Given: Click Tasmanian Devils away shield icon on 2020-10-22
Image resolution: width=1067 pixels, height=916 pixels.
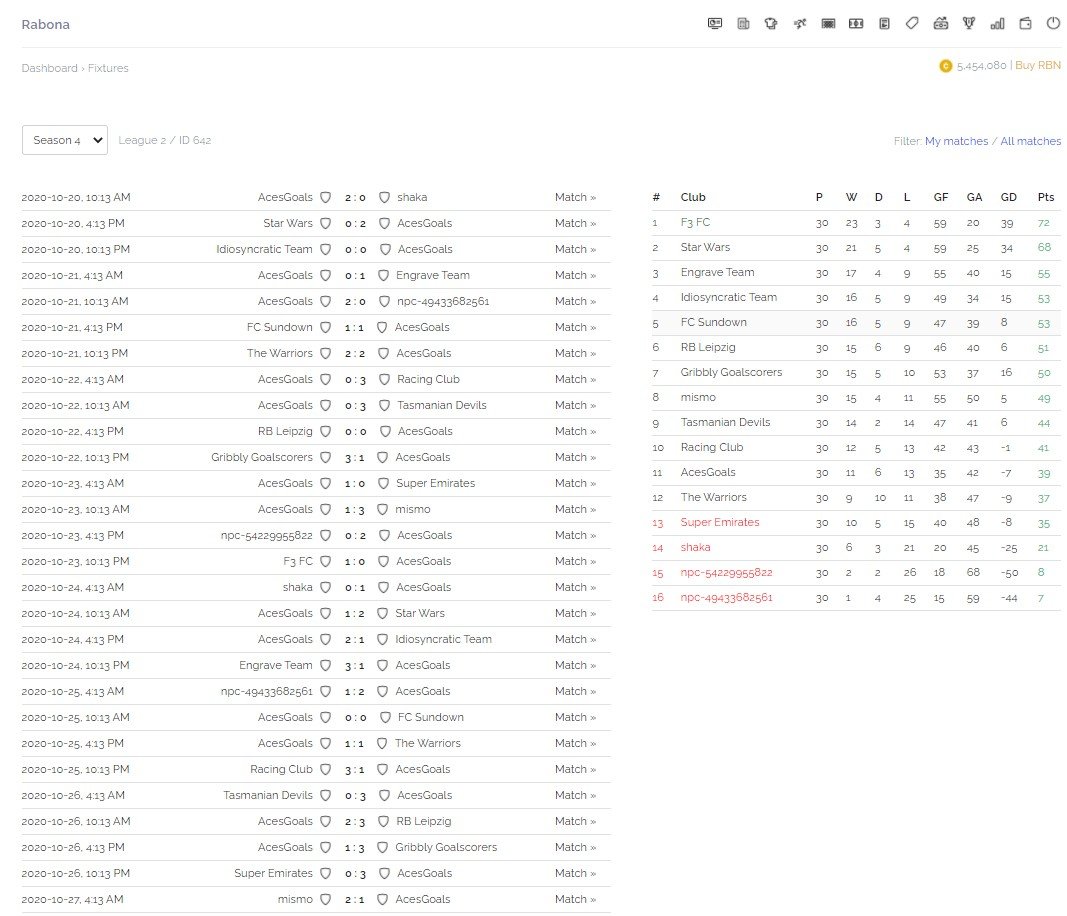Looking at the screenshot, I should pos(384,406).
